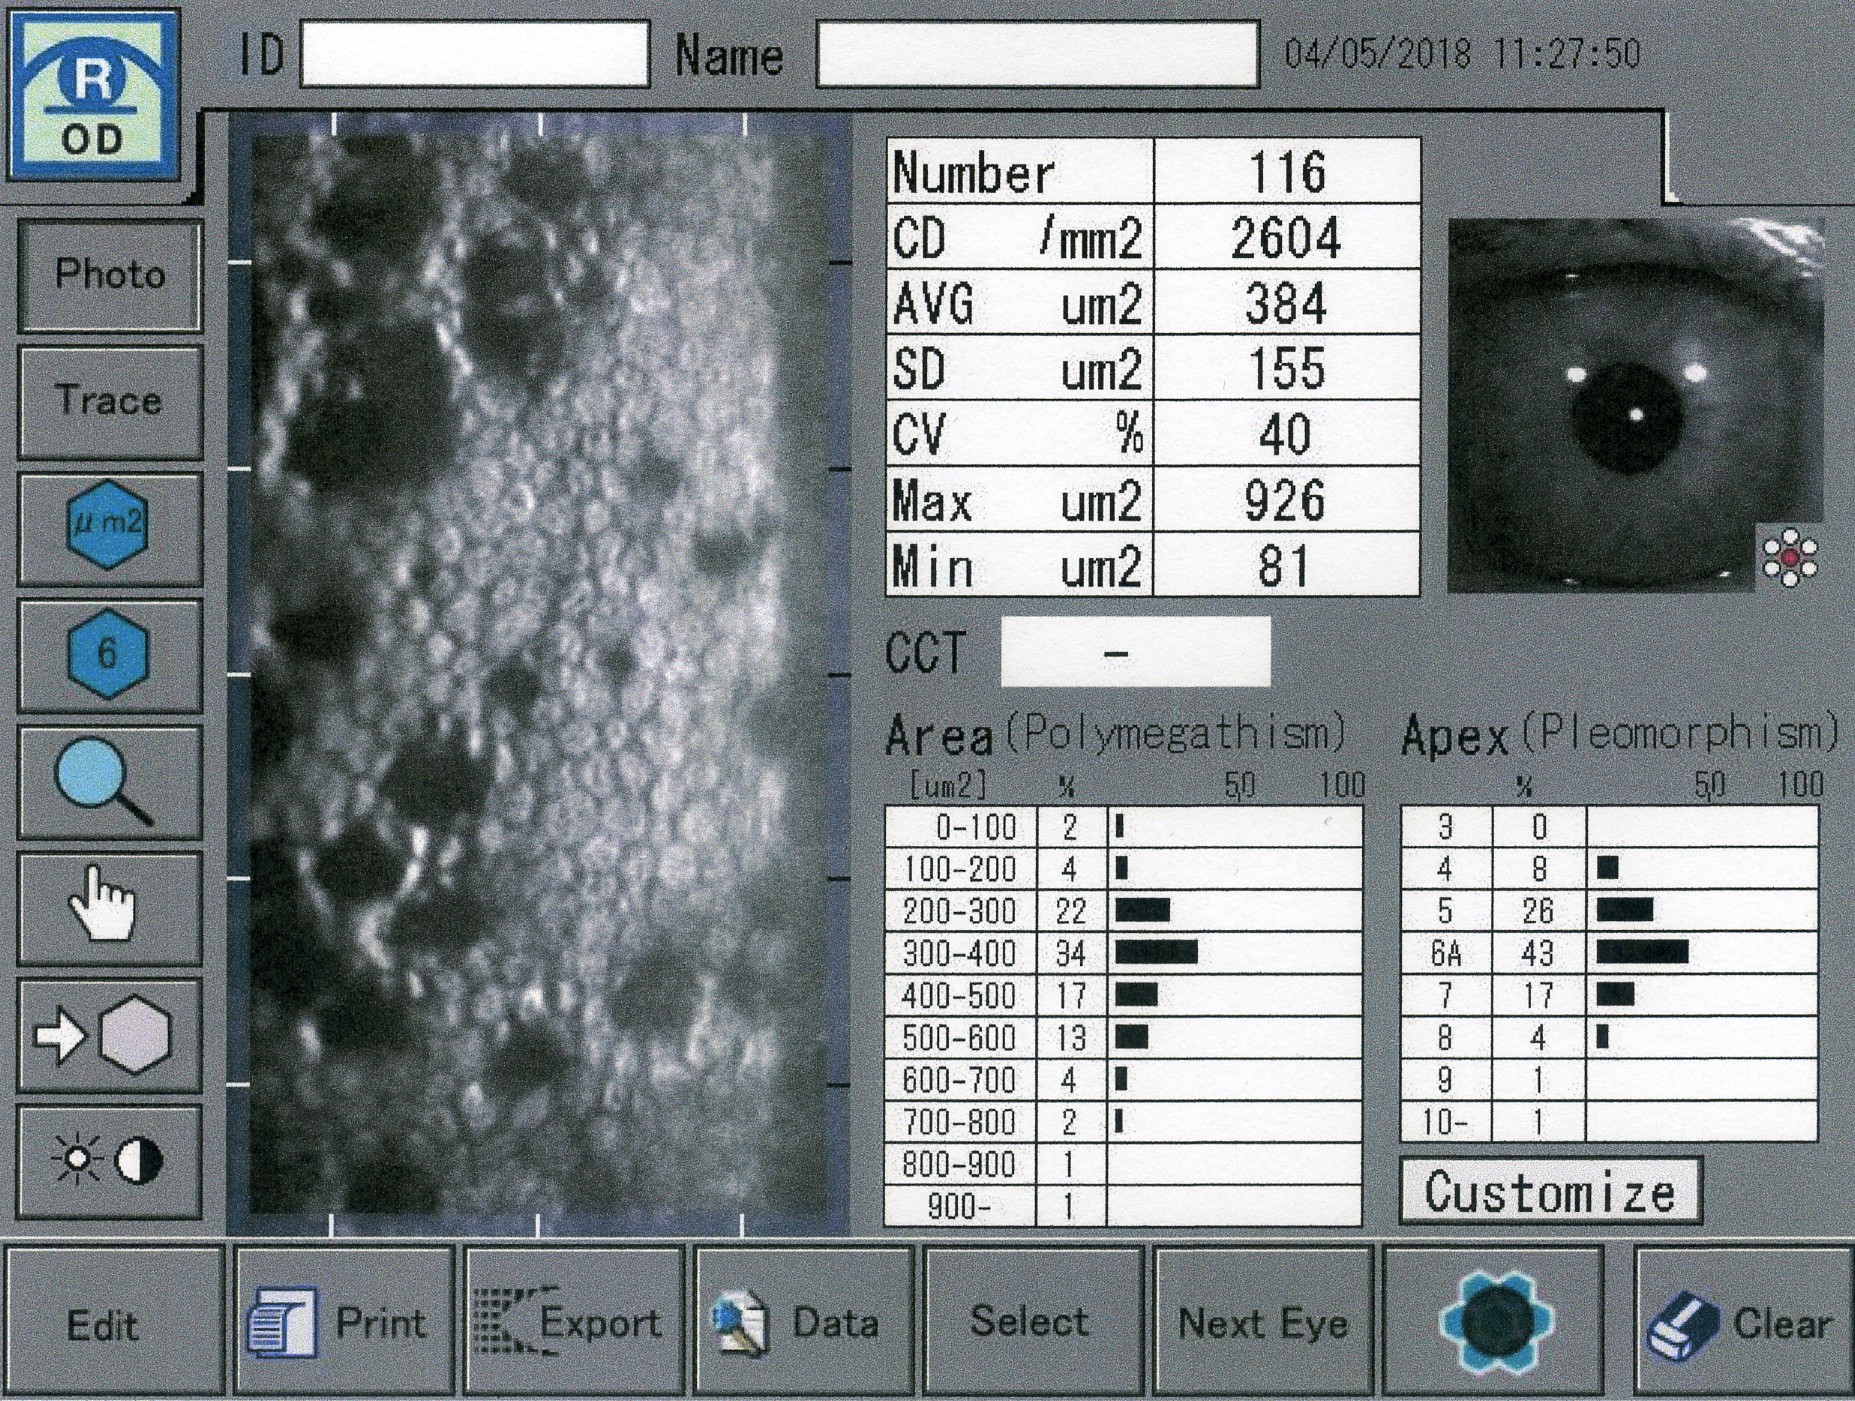This screenshot has height=1401, width=1855.
Task: Switch to Photo view mode
Action: click(x=110, y=275)
